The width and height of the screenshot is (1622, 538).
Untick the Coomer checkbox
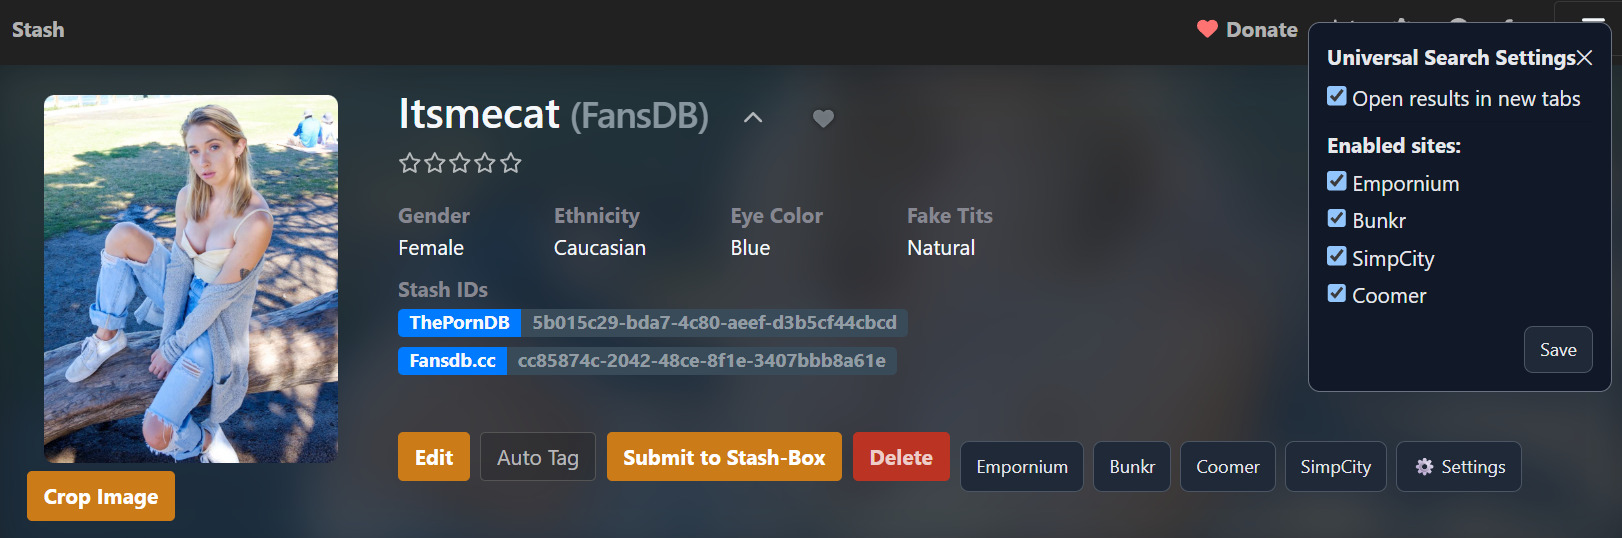coord(1337,294)
